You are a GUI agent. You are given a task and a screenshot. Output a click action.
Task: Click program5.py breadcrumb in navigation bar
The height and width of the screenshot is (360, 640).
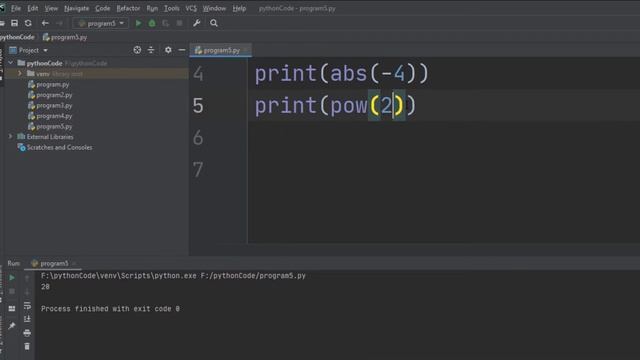click(x=65, y=37)
